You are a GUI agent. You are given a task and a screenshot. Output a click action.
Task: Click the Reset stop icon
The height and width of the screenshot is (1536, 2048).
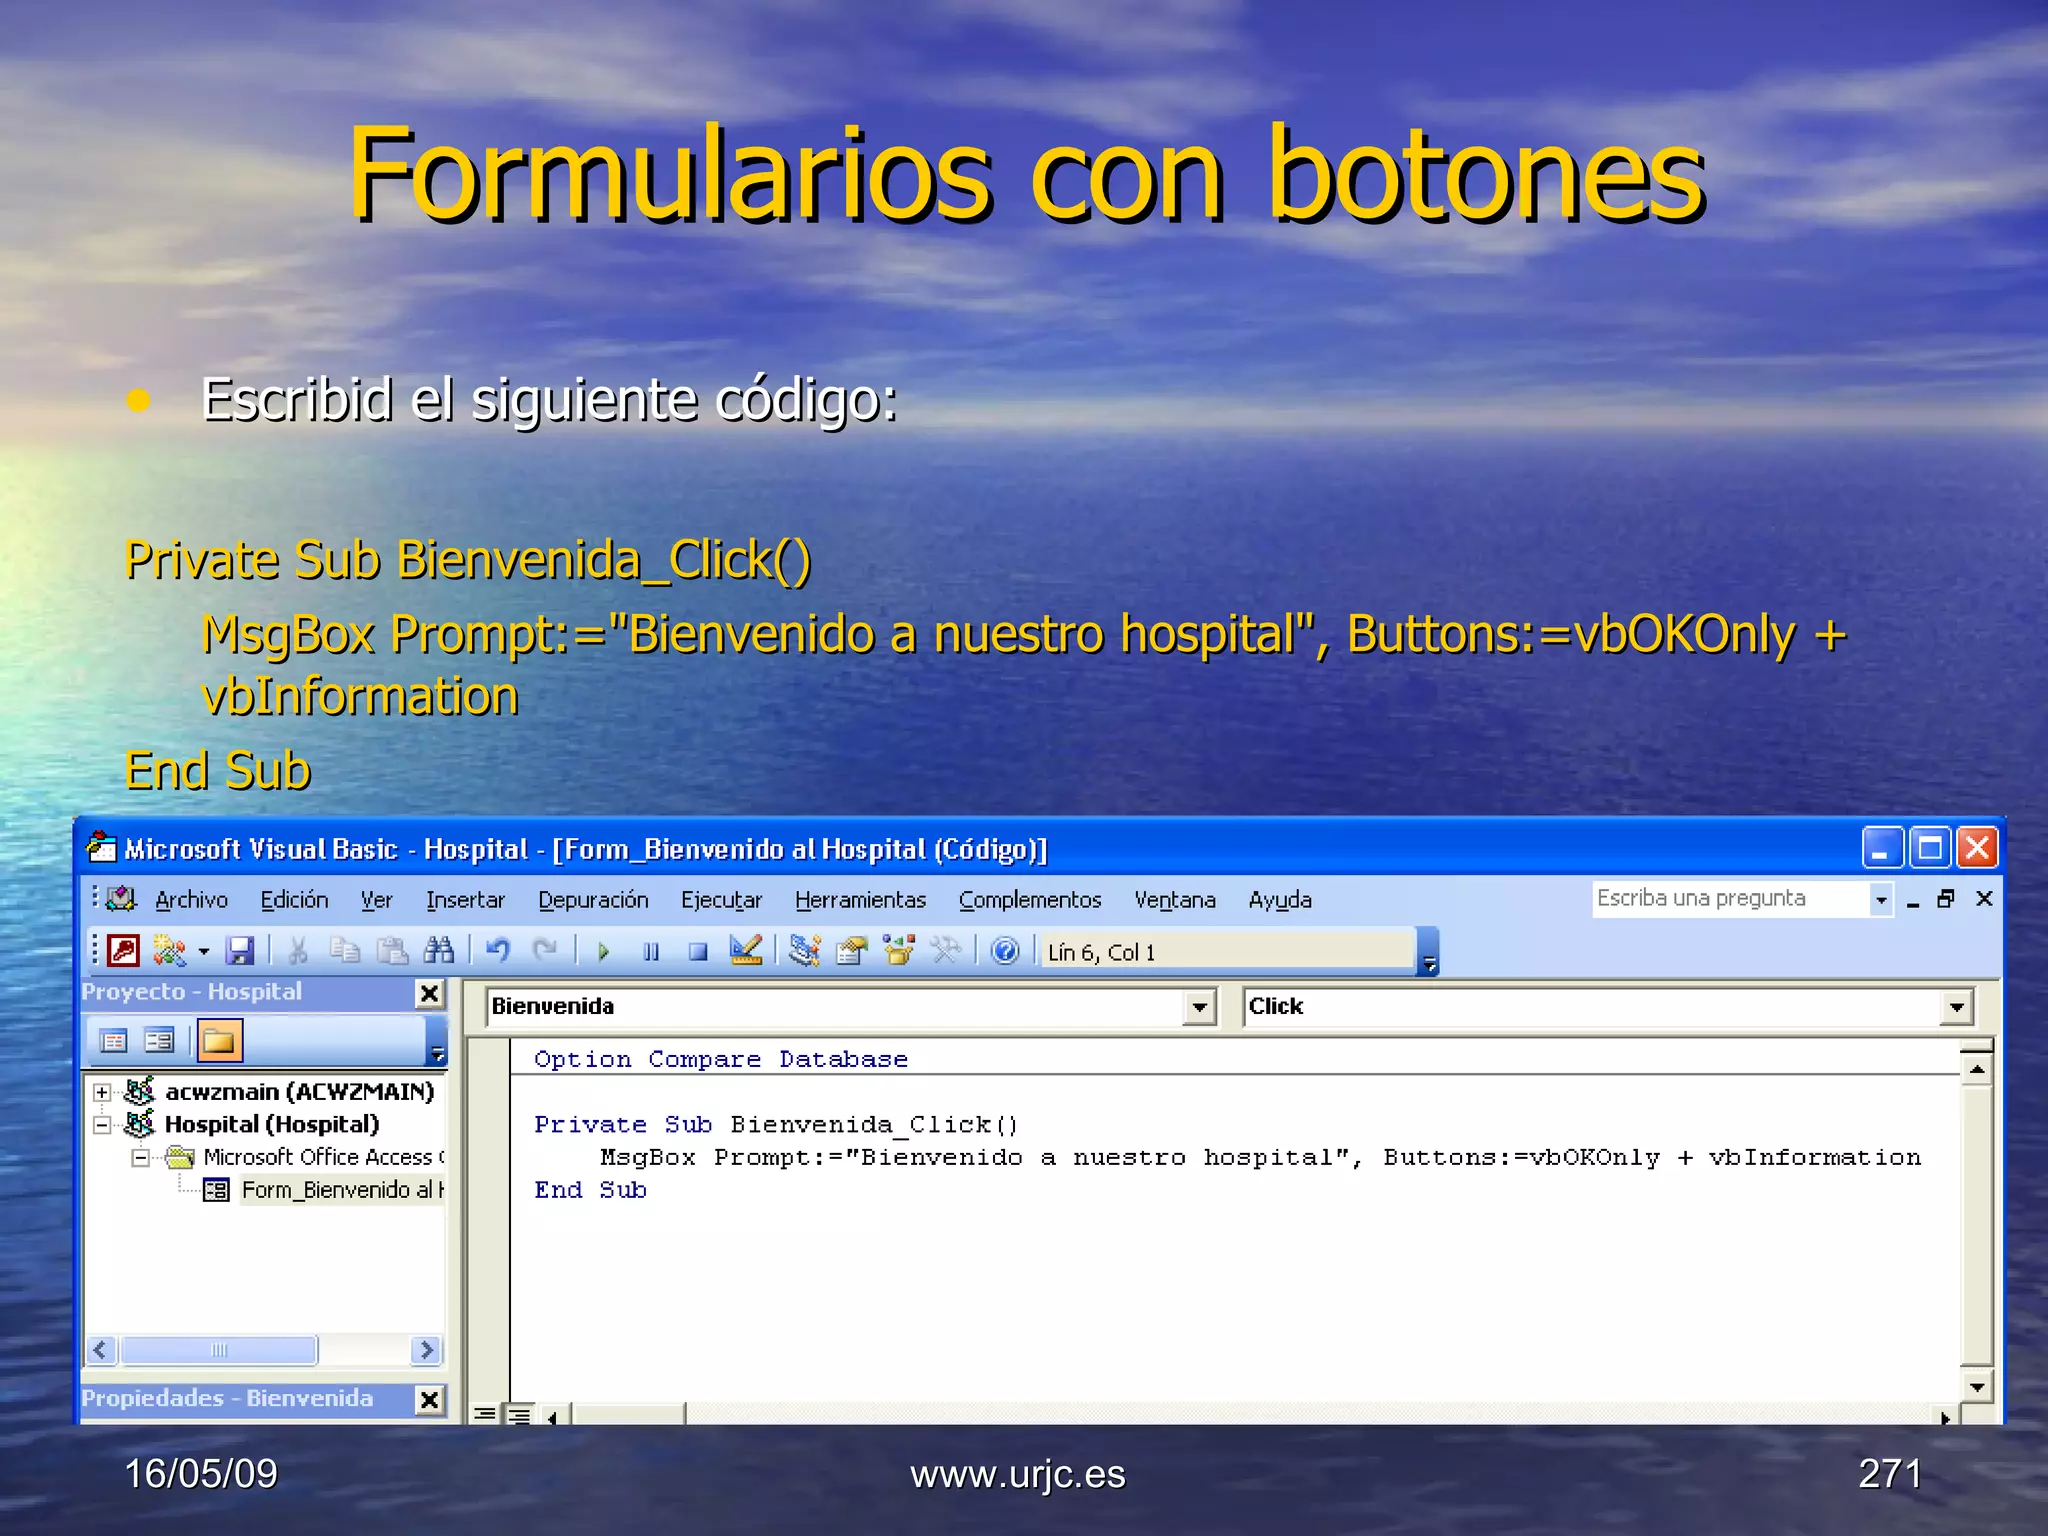(x=698, y=951)
